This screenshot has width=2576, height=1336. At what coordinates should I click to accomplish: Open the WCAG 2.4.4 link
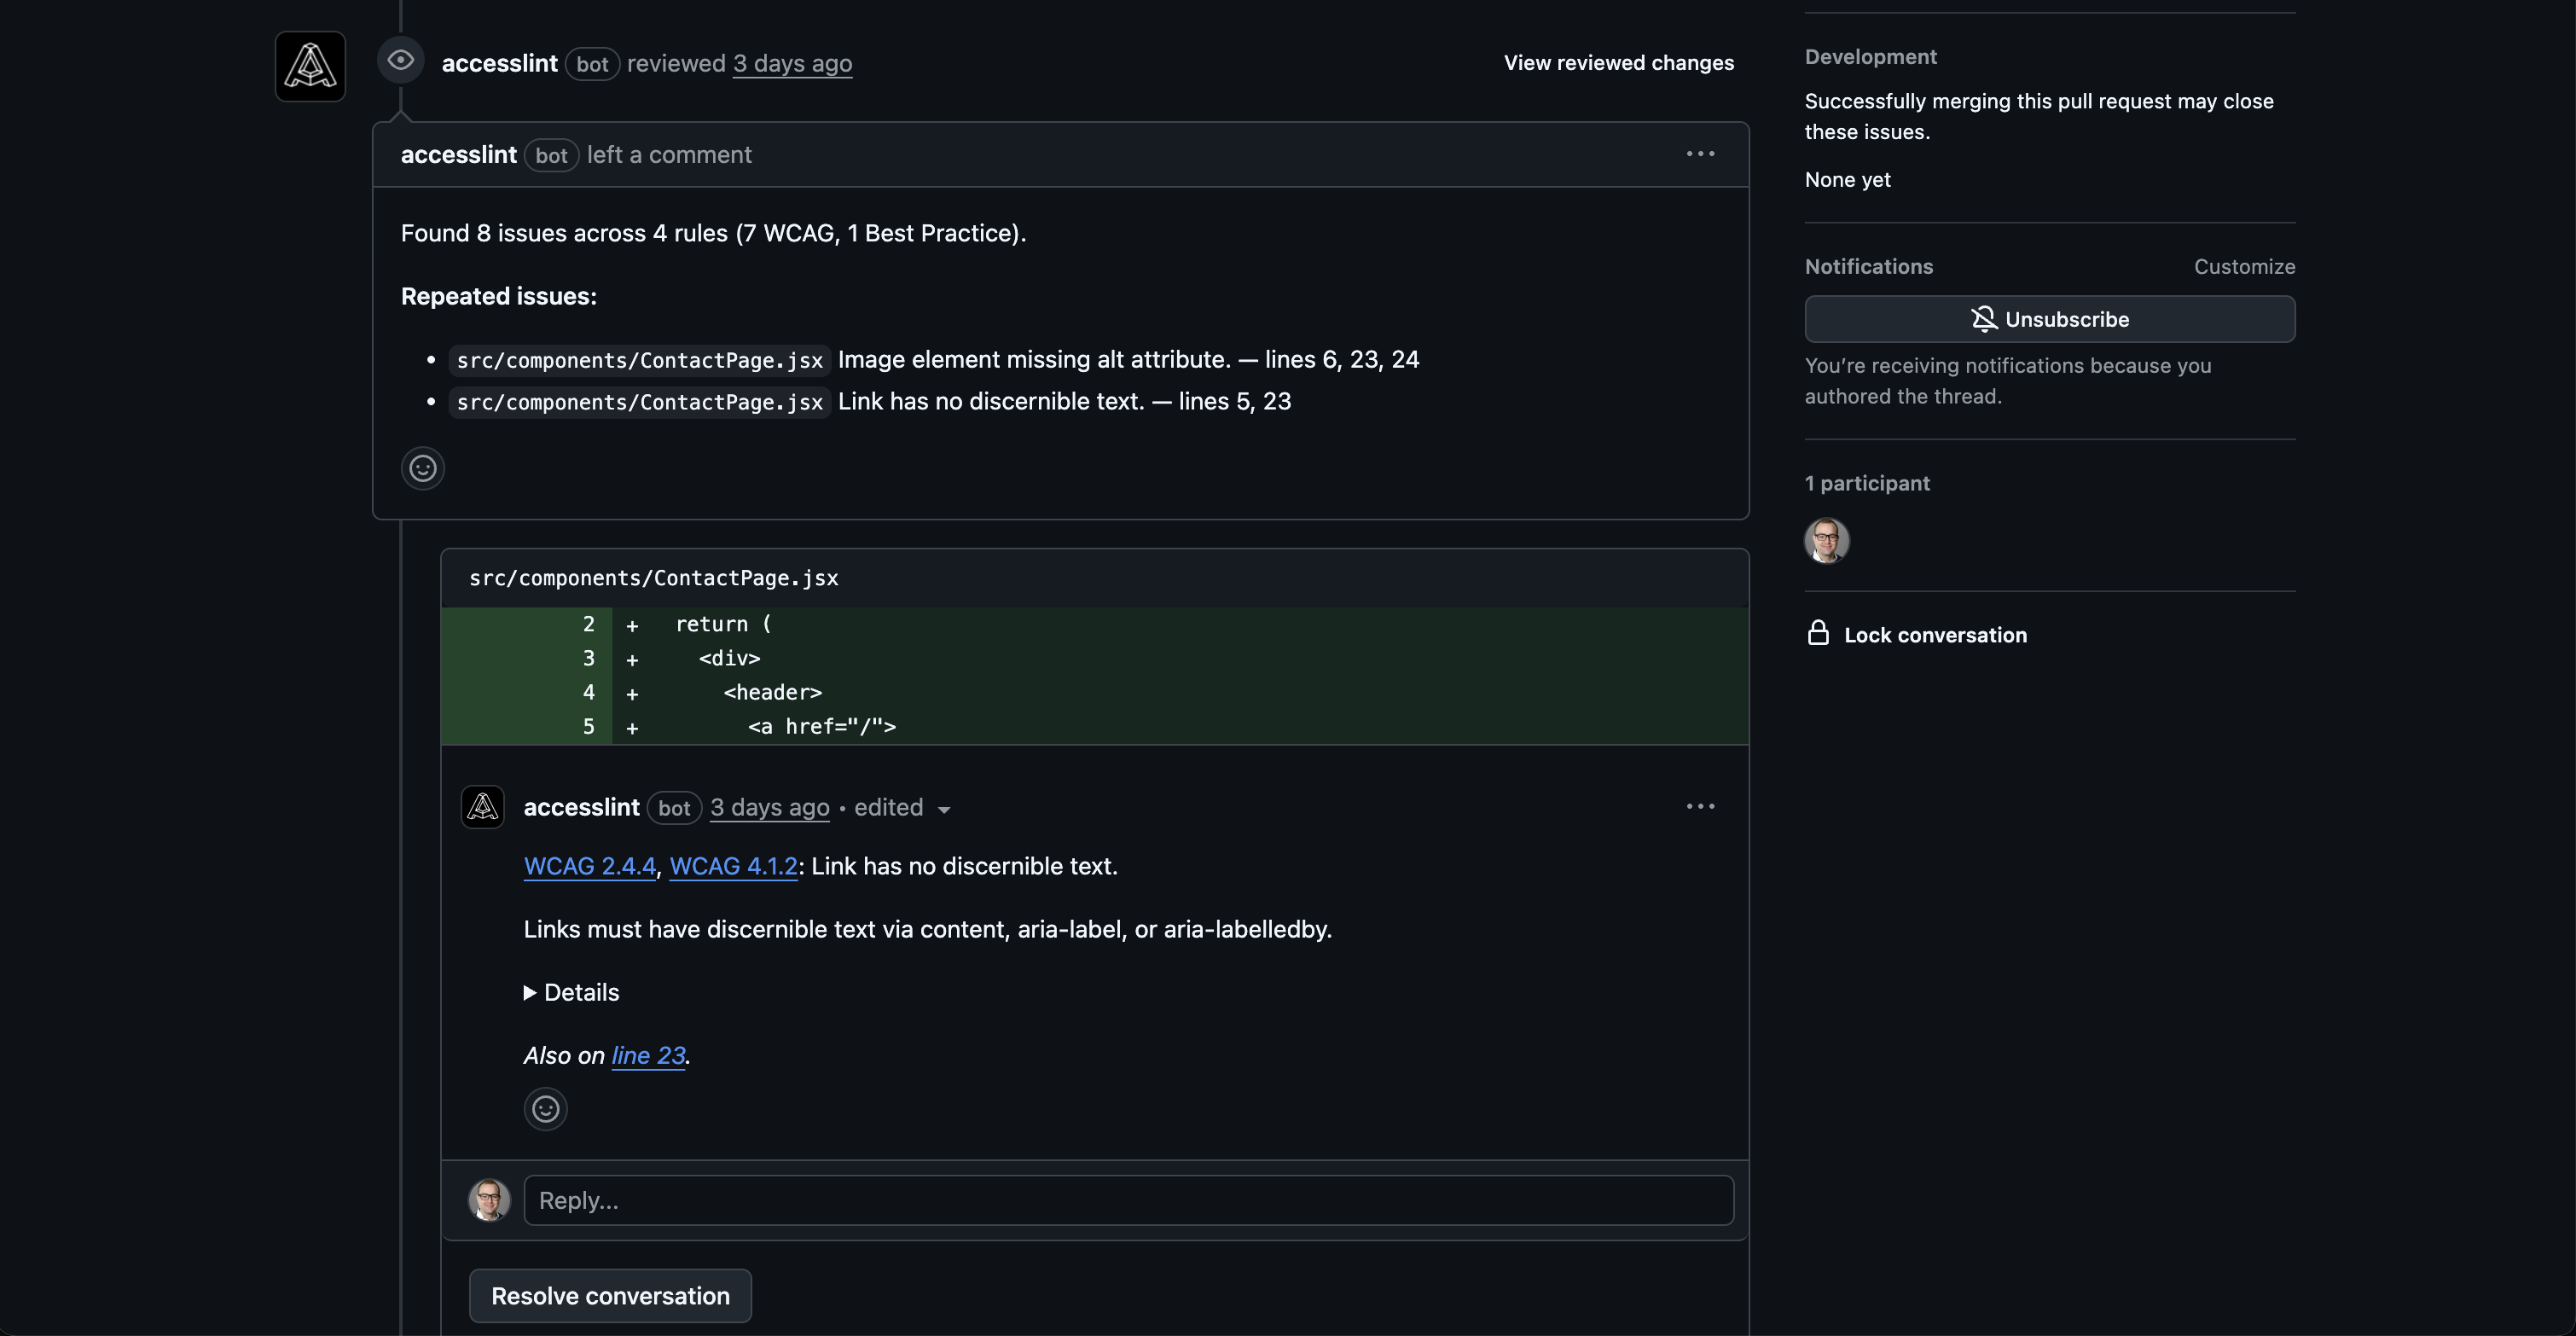(x=589, y=866)
